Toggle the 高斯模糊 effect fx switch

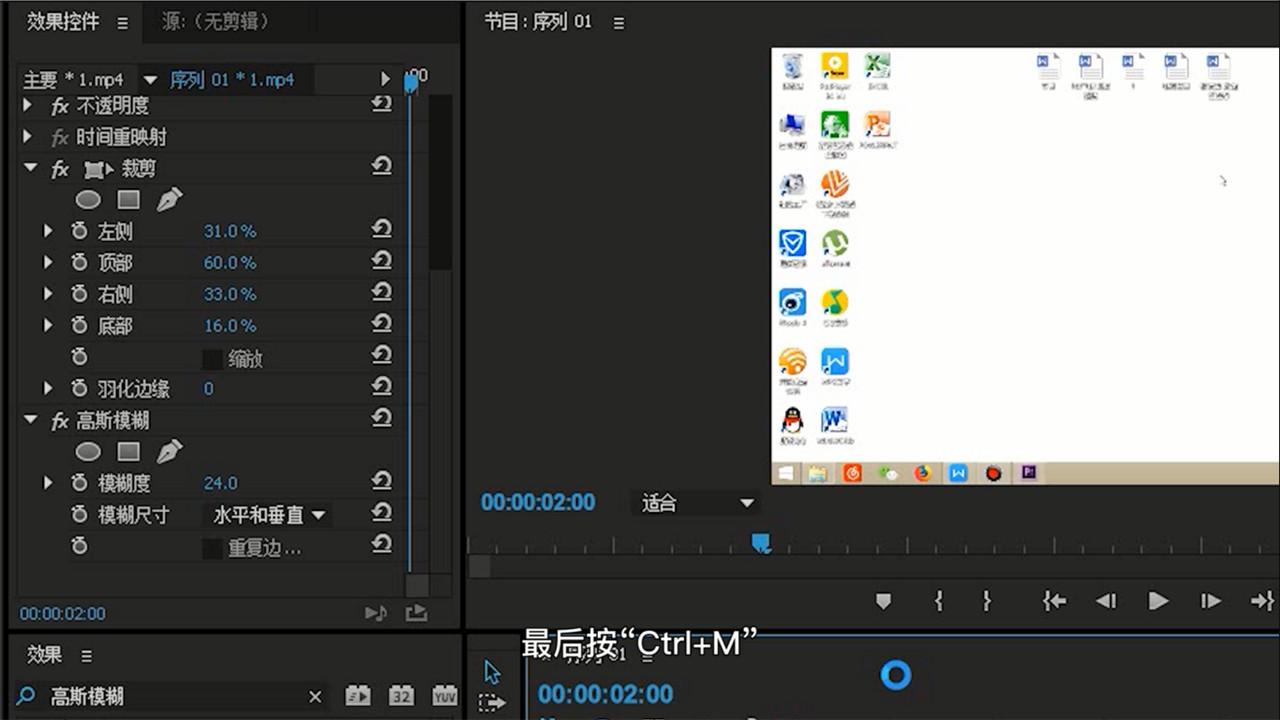(60, 421)
